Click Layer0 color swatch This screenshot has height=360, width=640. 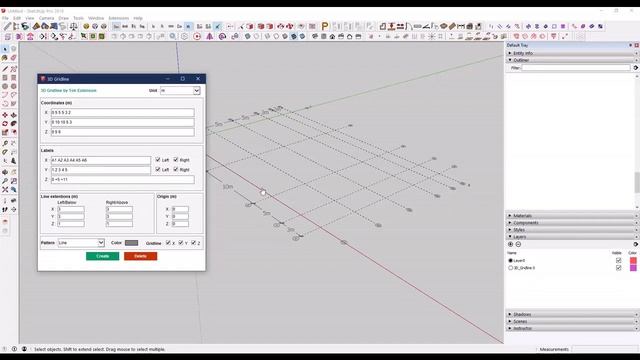coord(633,260)
